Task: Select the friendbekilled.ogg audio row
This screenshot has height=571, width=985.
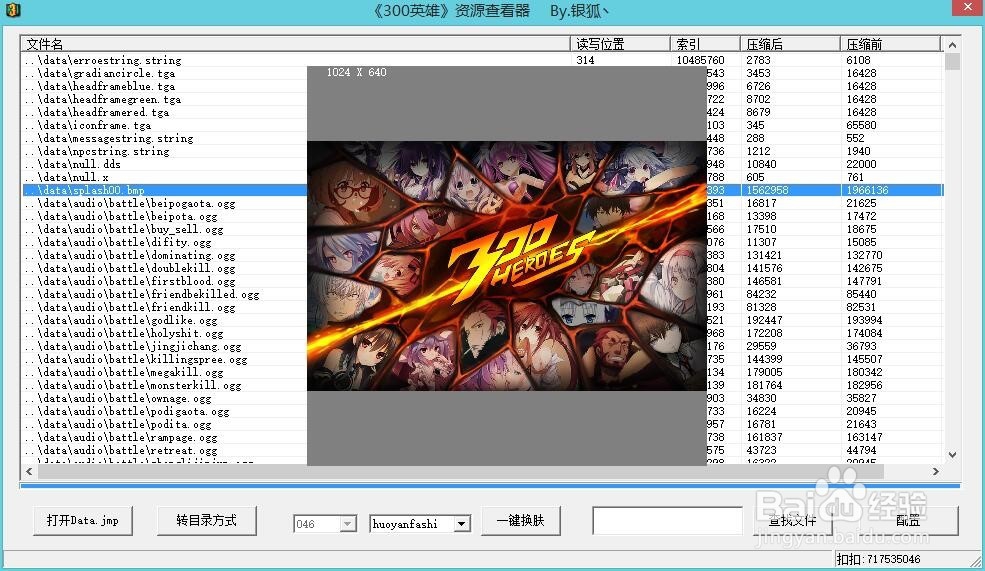Action: point(482,295)
